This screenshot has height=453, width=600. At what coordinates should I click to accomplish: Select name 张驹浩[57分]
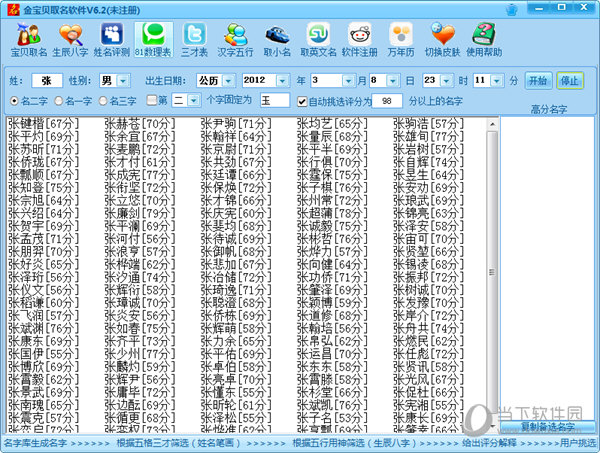[428, 124]
